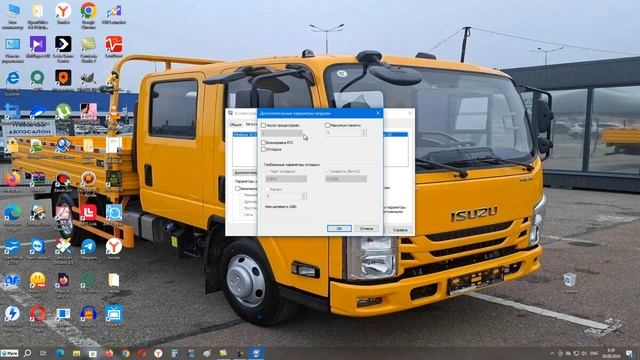Open File Explorer from the taskbar

point(76,353)
